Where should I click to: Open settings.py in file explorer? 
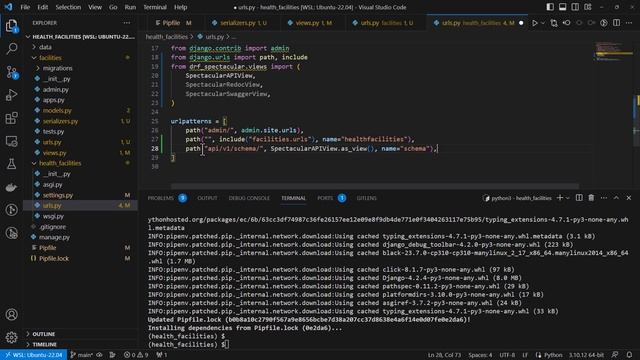(58, 195)
